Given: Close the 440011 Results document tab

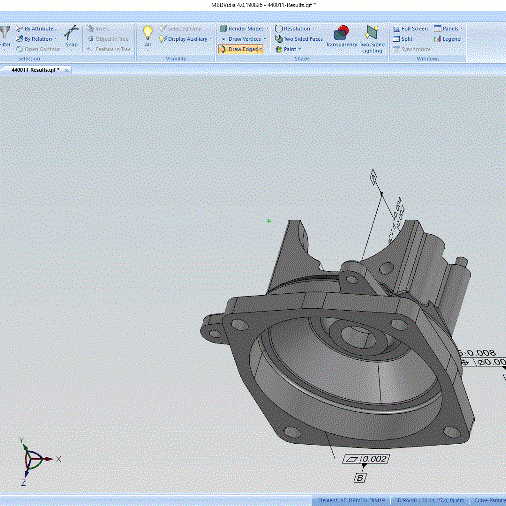Looking at the screenshot, I should pyautogui.click(x=67, y=70).
